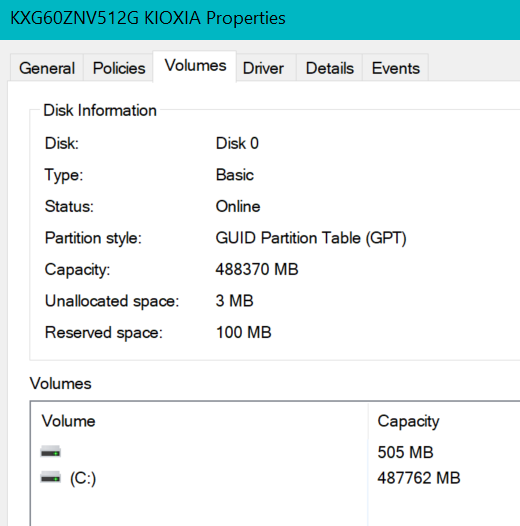Viewport: 520px width, 526px height.
Task: Select the 505 MB capacity cell
Action: 405,452
